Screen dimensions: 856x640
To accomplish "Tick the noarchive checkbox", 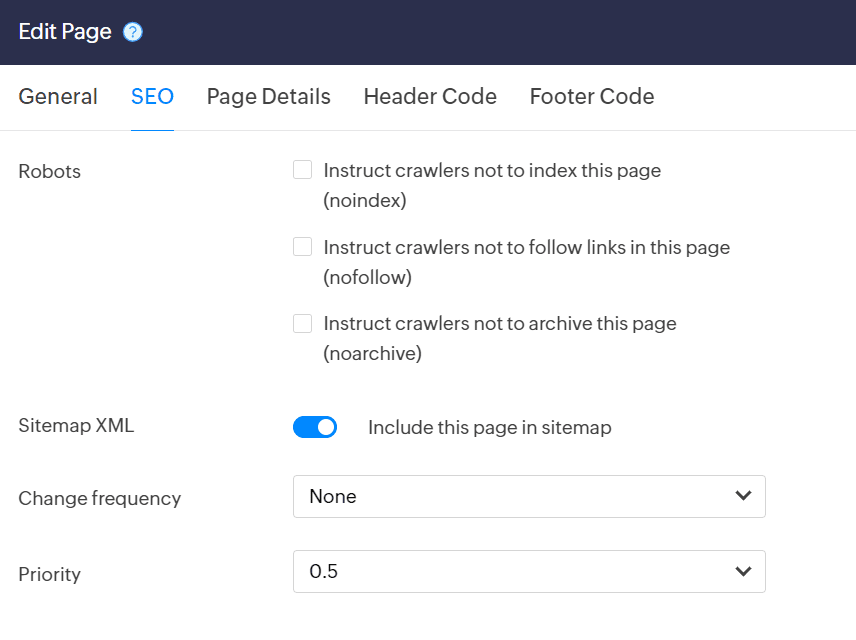I will click(302, 323).
